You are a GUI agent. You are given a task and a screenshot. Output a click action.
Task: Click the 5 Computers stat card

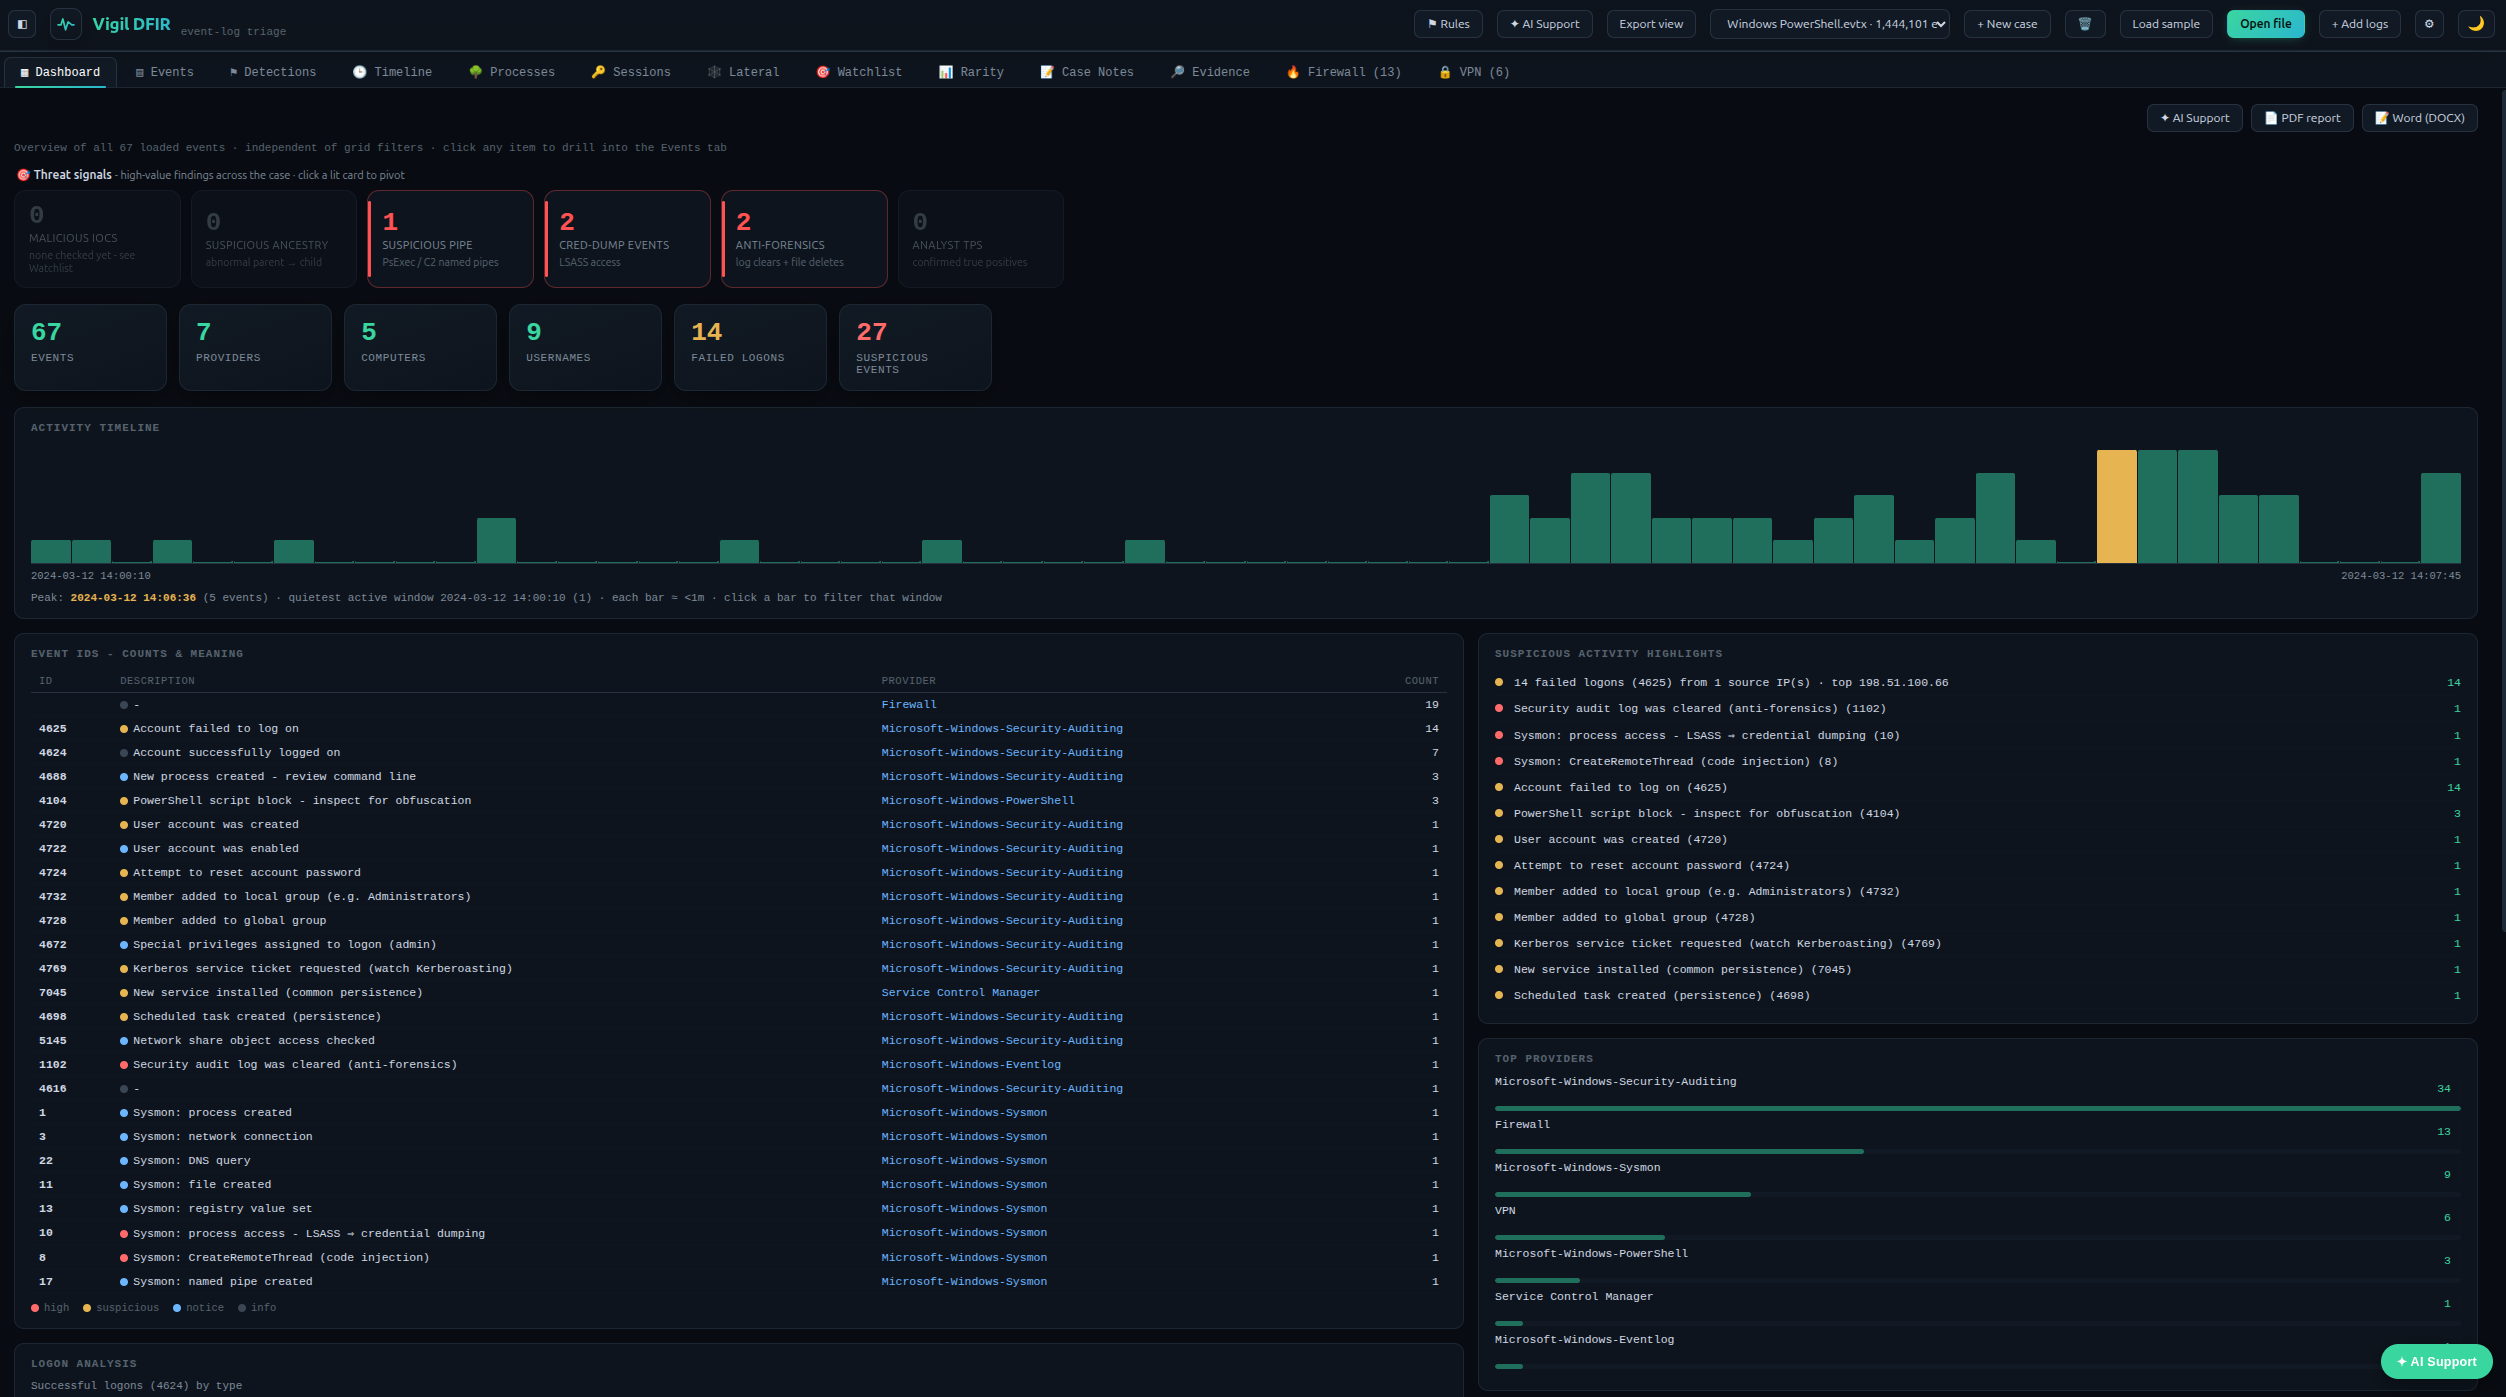click(x=420, y=347)
